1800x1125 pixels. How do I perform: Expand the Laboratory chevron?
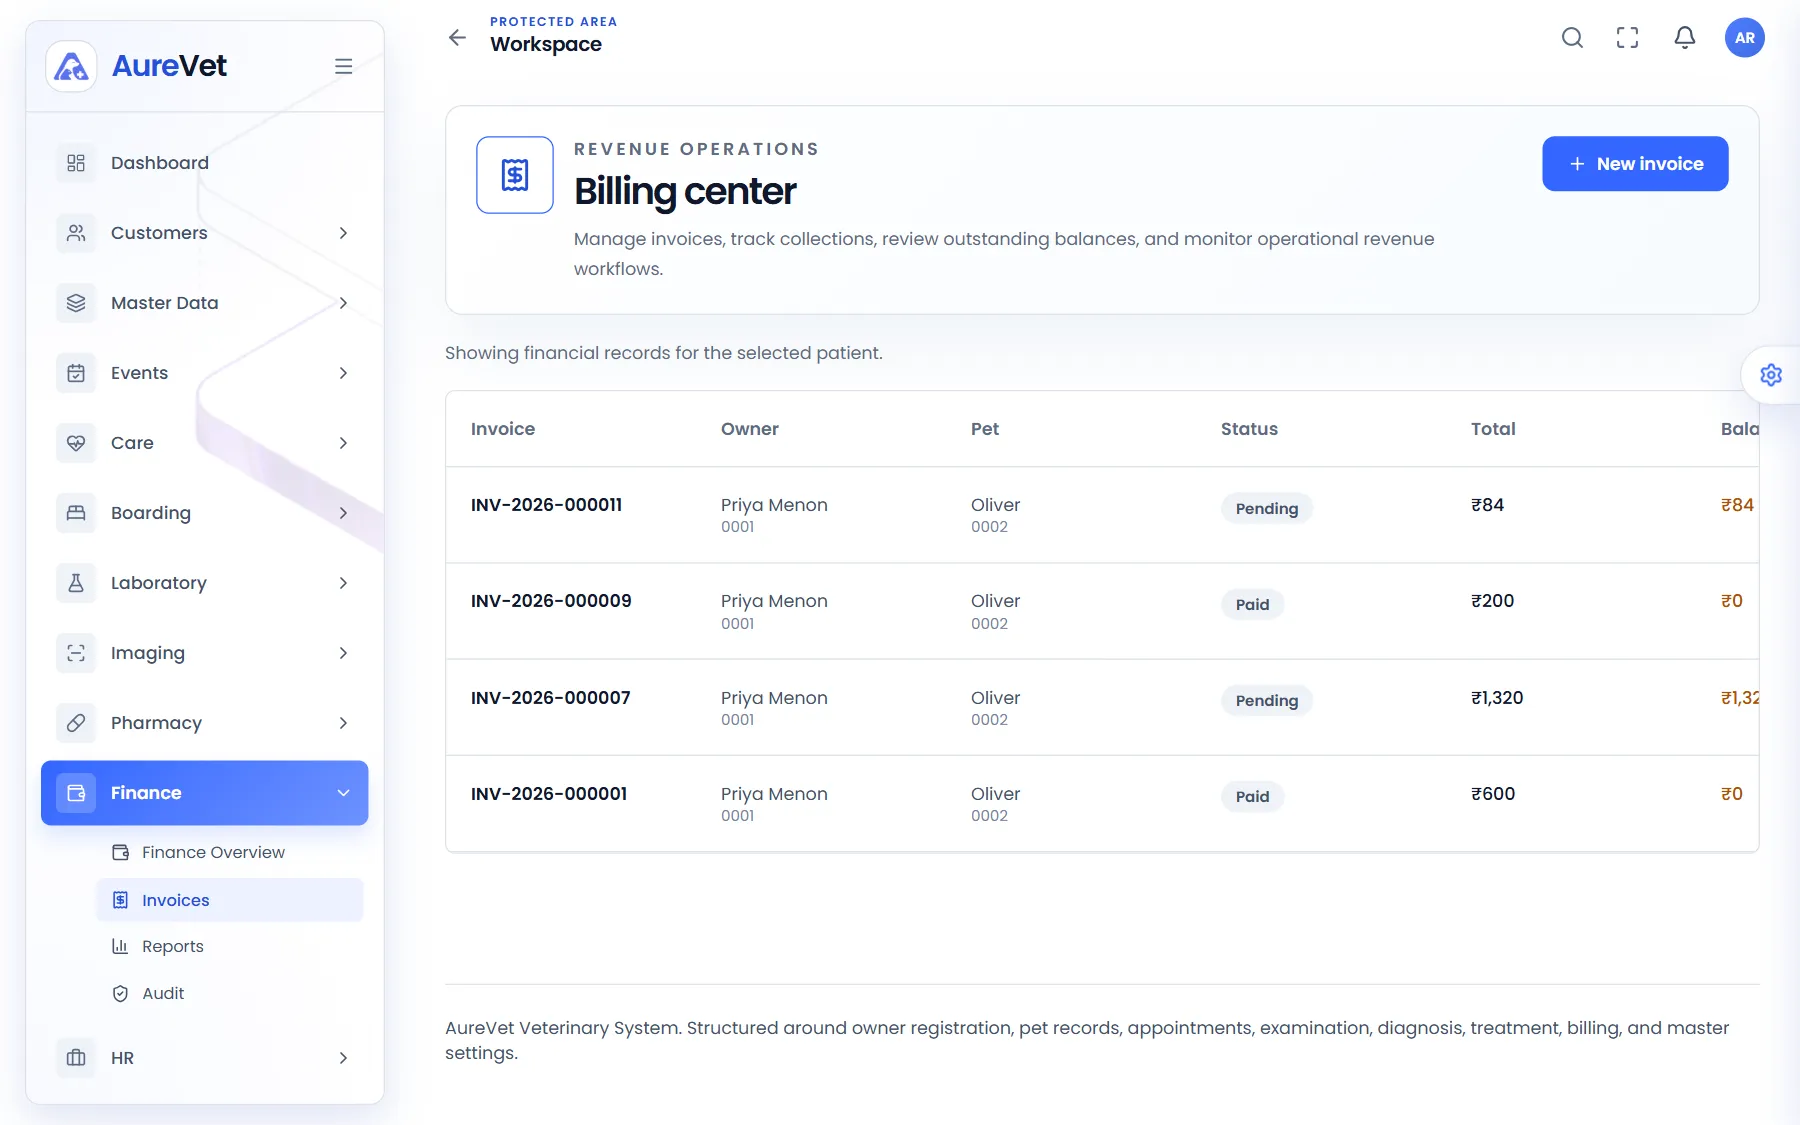[343, 583]
